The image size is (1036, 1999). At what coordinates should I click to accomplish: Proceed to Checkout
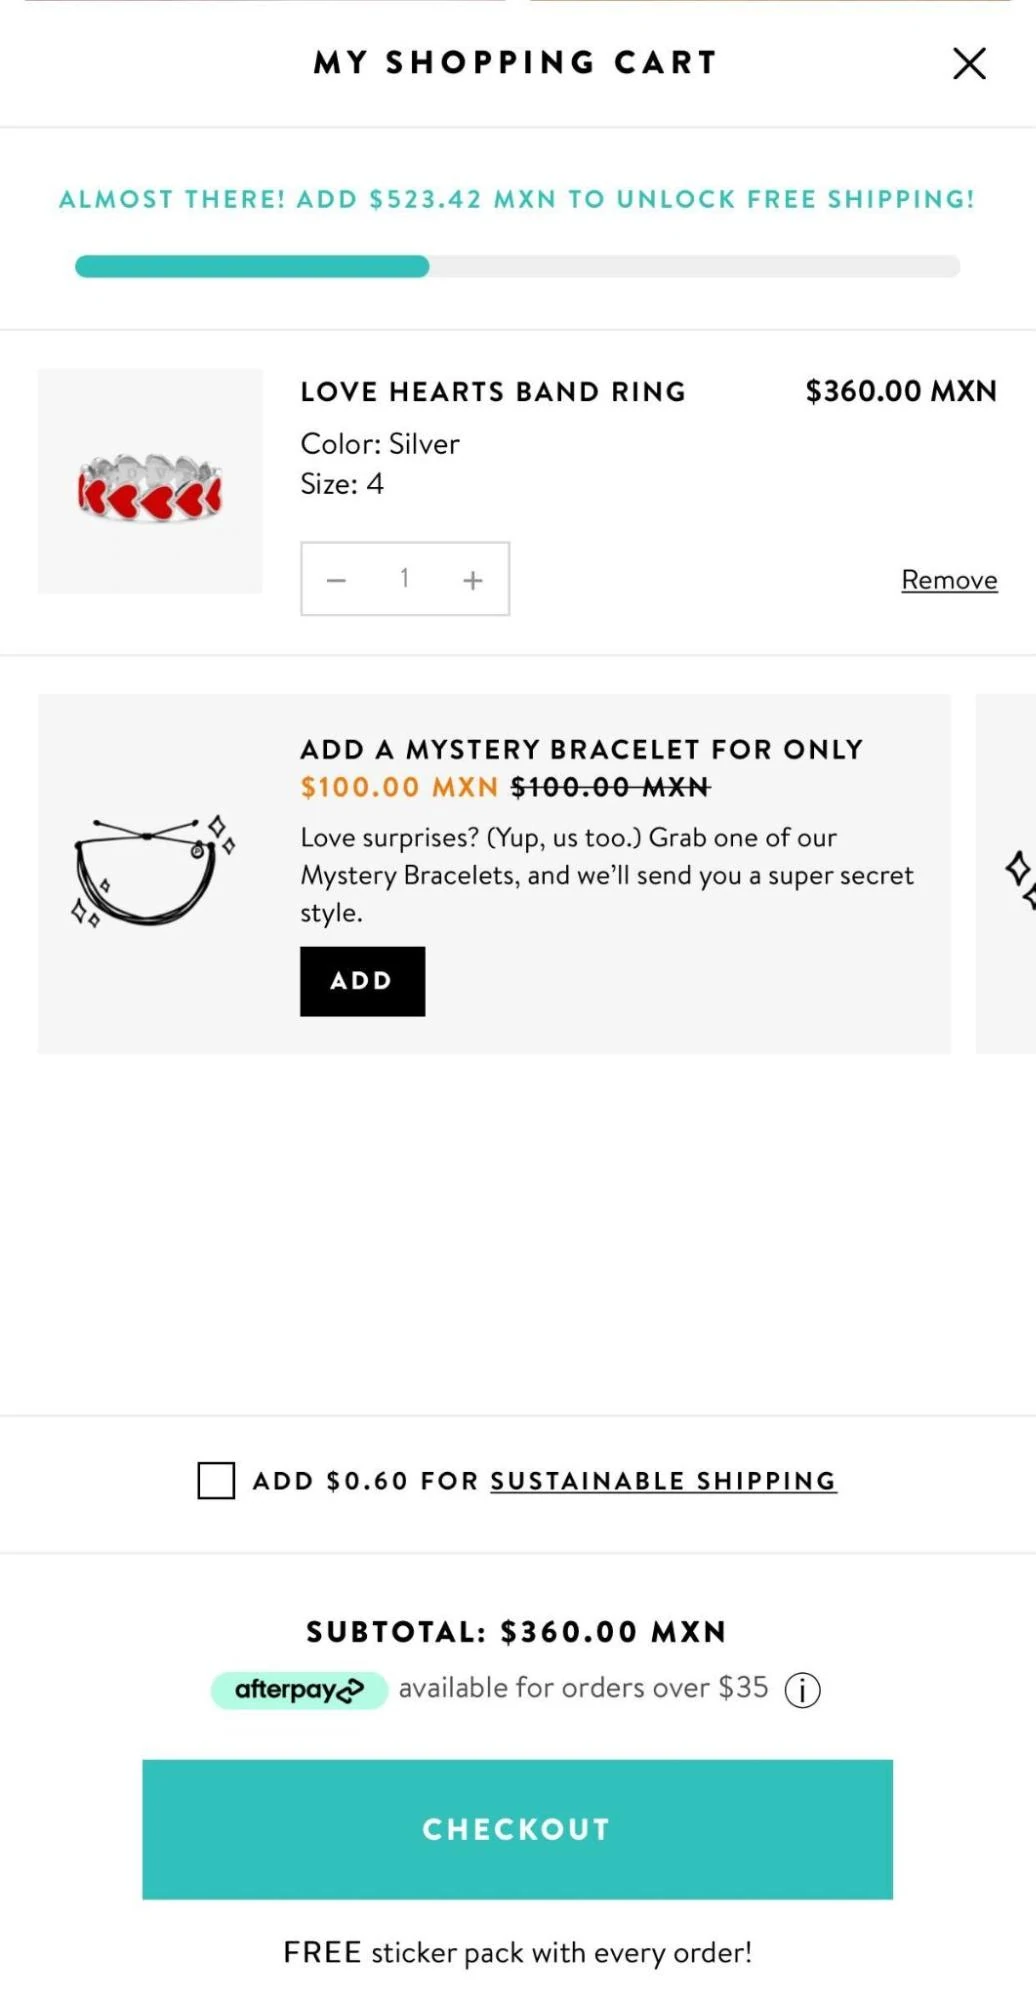point(517,1829)
